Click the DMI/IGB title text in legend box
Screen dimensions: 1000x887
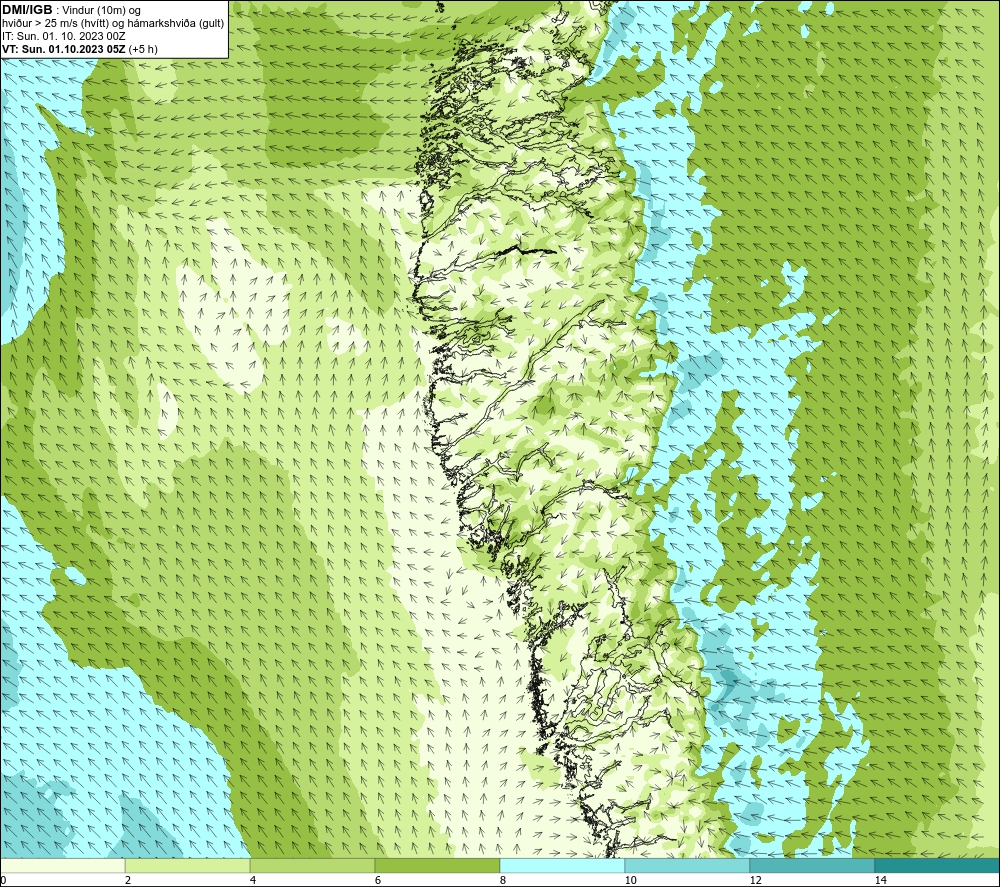(x=27, y=10)
